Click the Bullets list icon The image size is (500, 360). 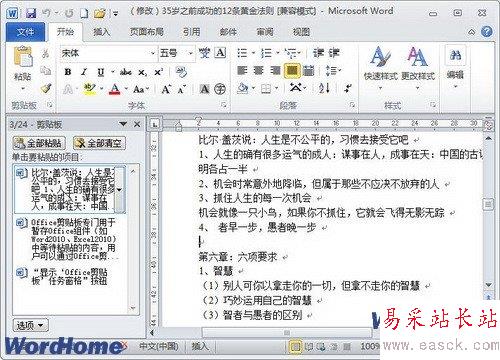coord(242,53)
